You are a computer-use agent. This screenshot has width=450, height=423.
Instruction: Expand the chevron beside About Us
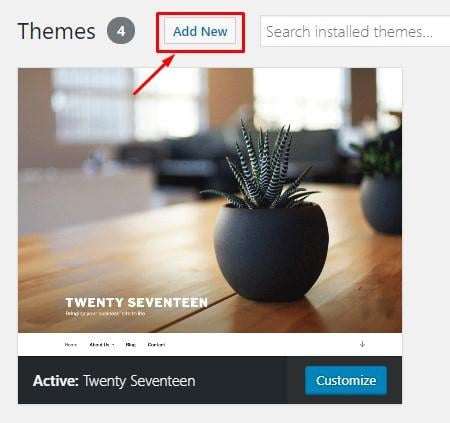[x=113, y=345]
